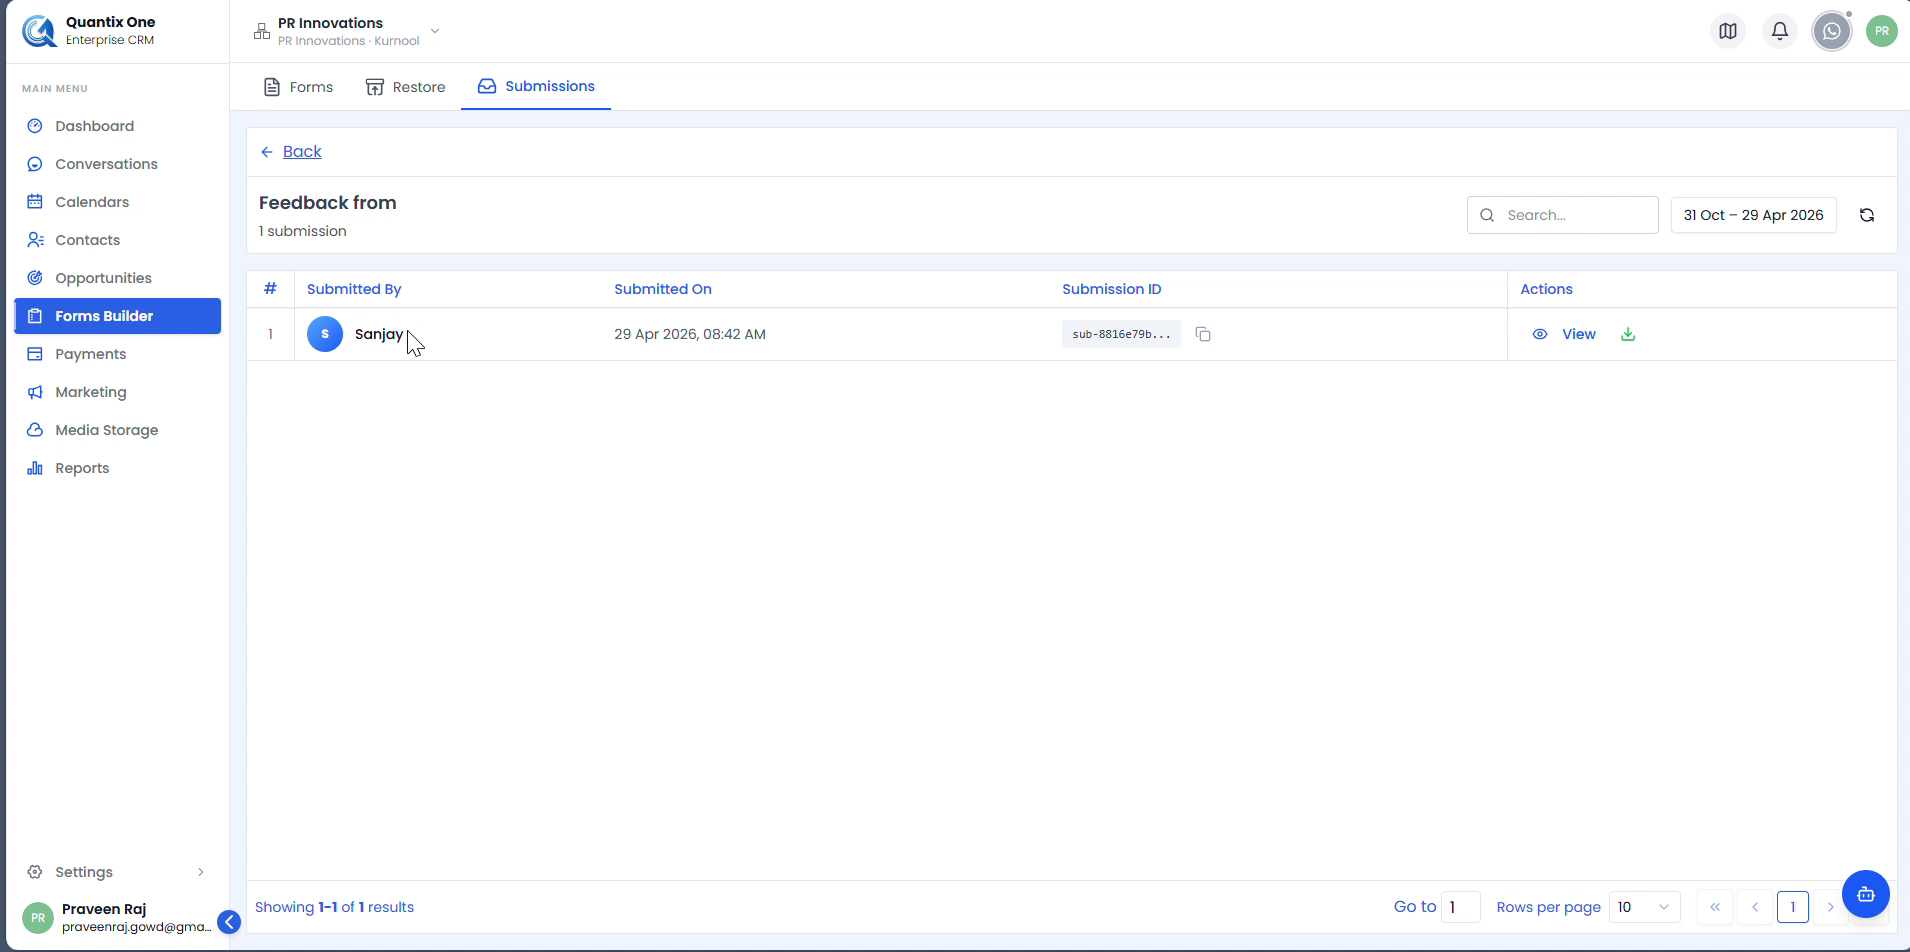Click the Settings gear icon

coord(35,872)
